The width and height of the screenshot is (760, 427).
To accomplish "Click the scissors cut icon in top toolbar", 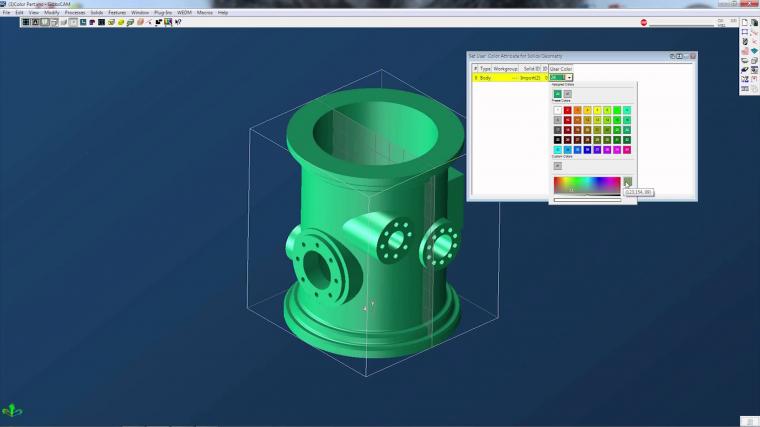I will point(149,22).
